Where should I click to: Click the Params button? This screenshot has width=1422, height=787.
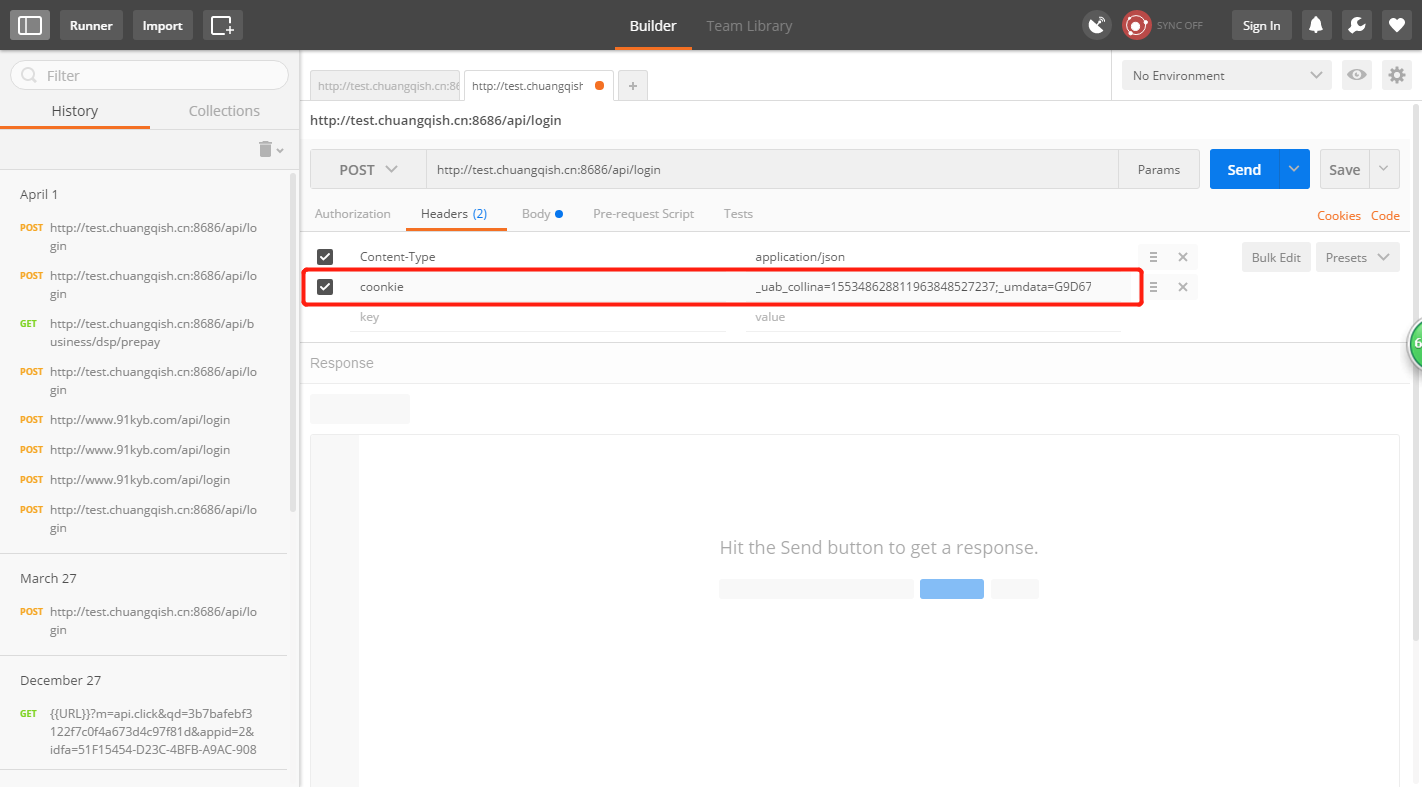coord(1159,169)
